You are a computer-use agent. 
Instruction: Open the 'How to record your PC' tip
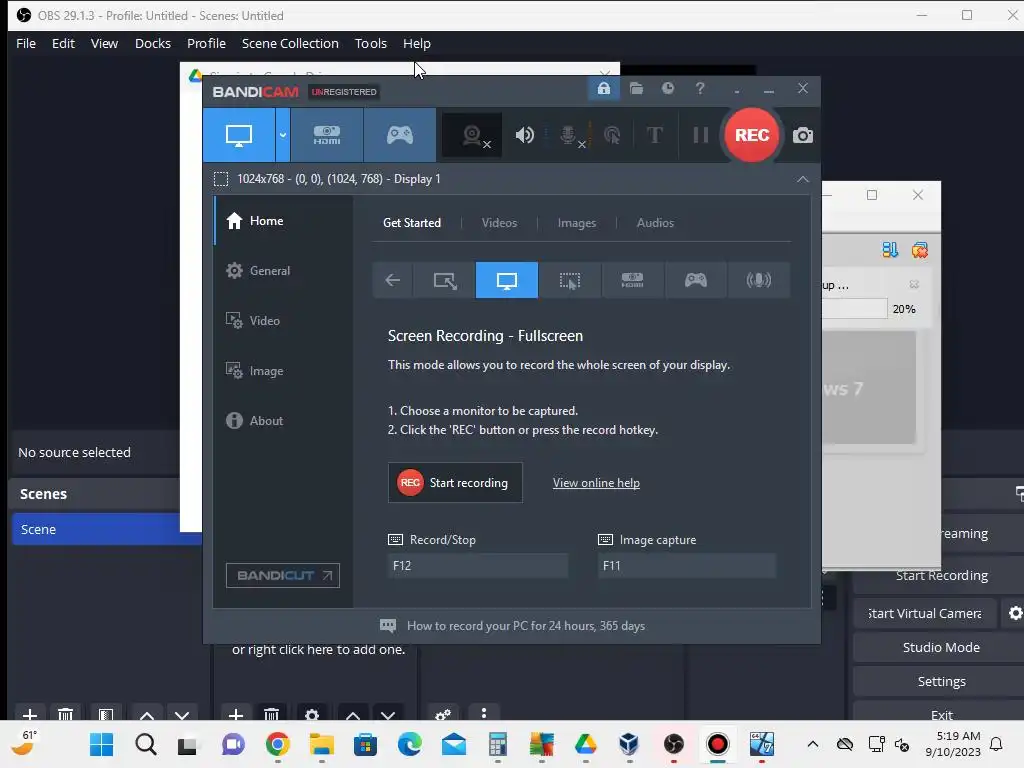tap(513, 626)
